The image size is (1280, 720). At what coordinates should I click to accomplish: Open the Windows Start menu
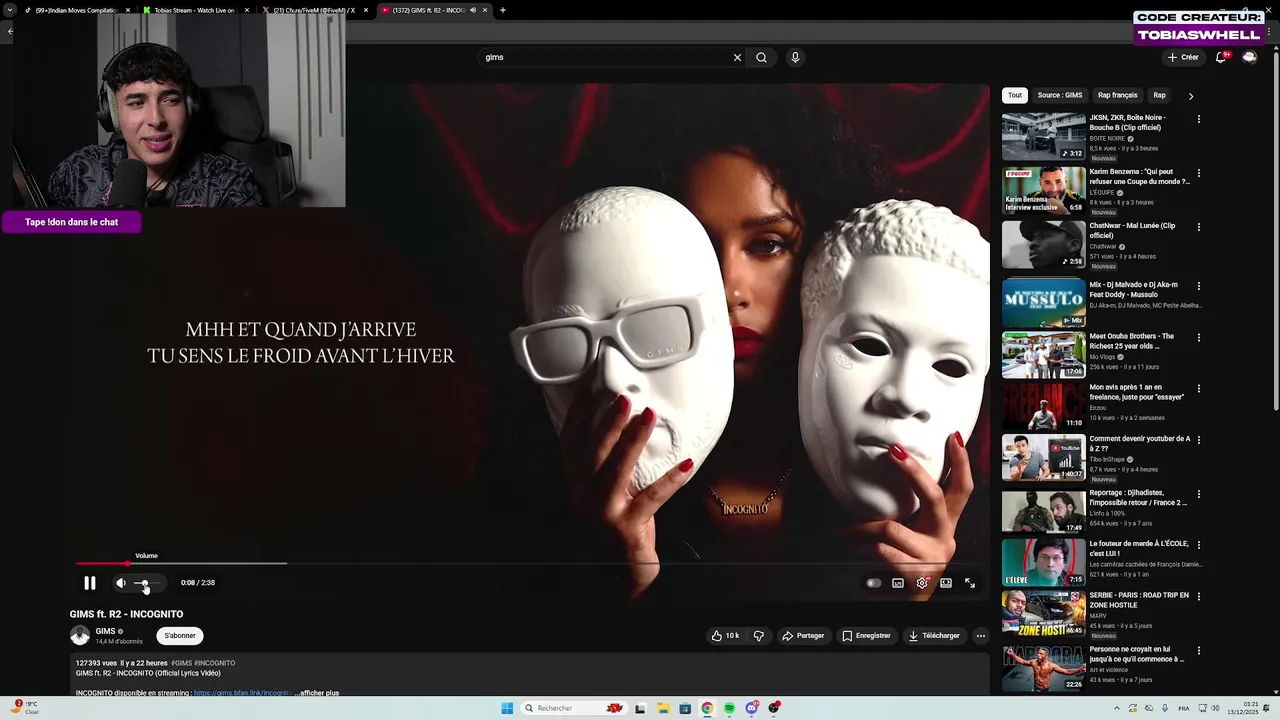(507, 708)
